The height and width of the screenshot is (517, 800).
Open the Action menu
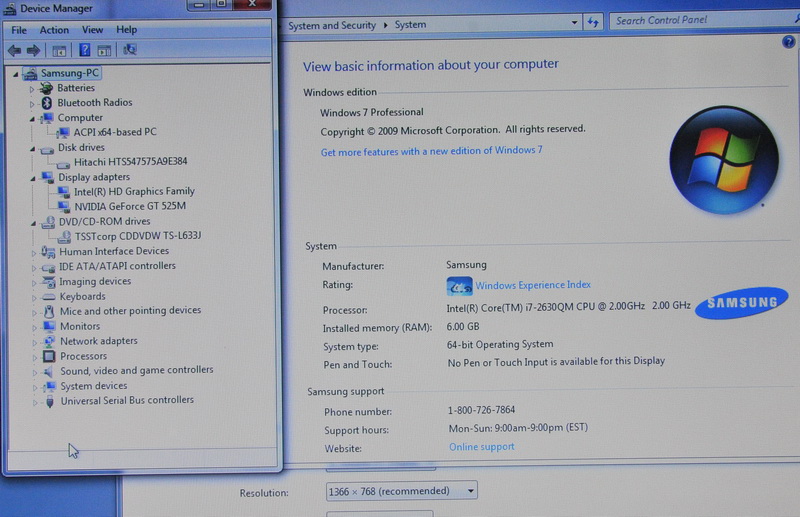coord(54,30)
